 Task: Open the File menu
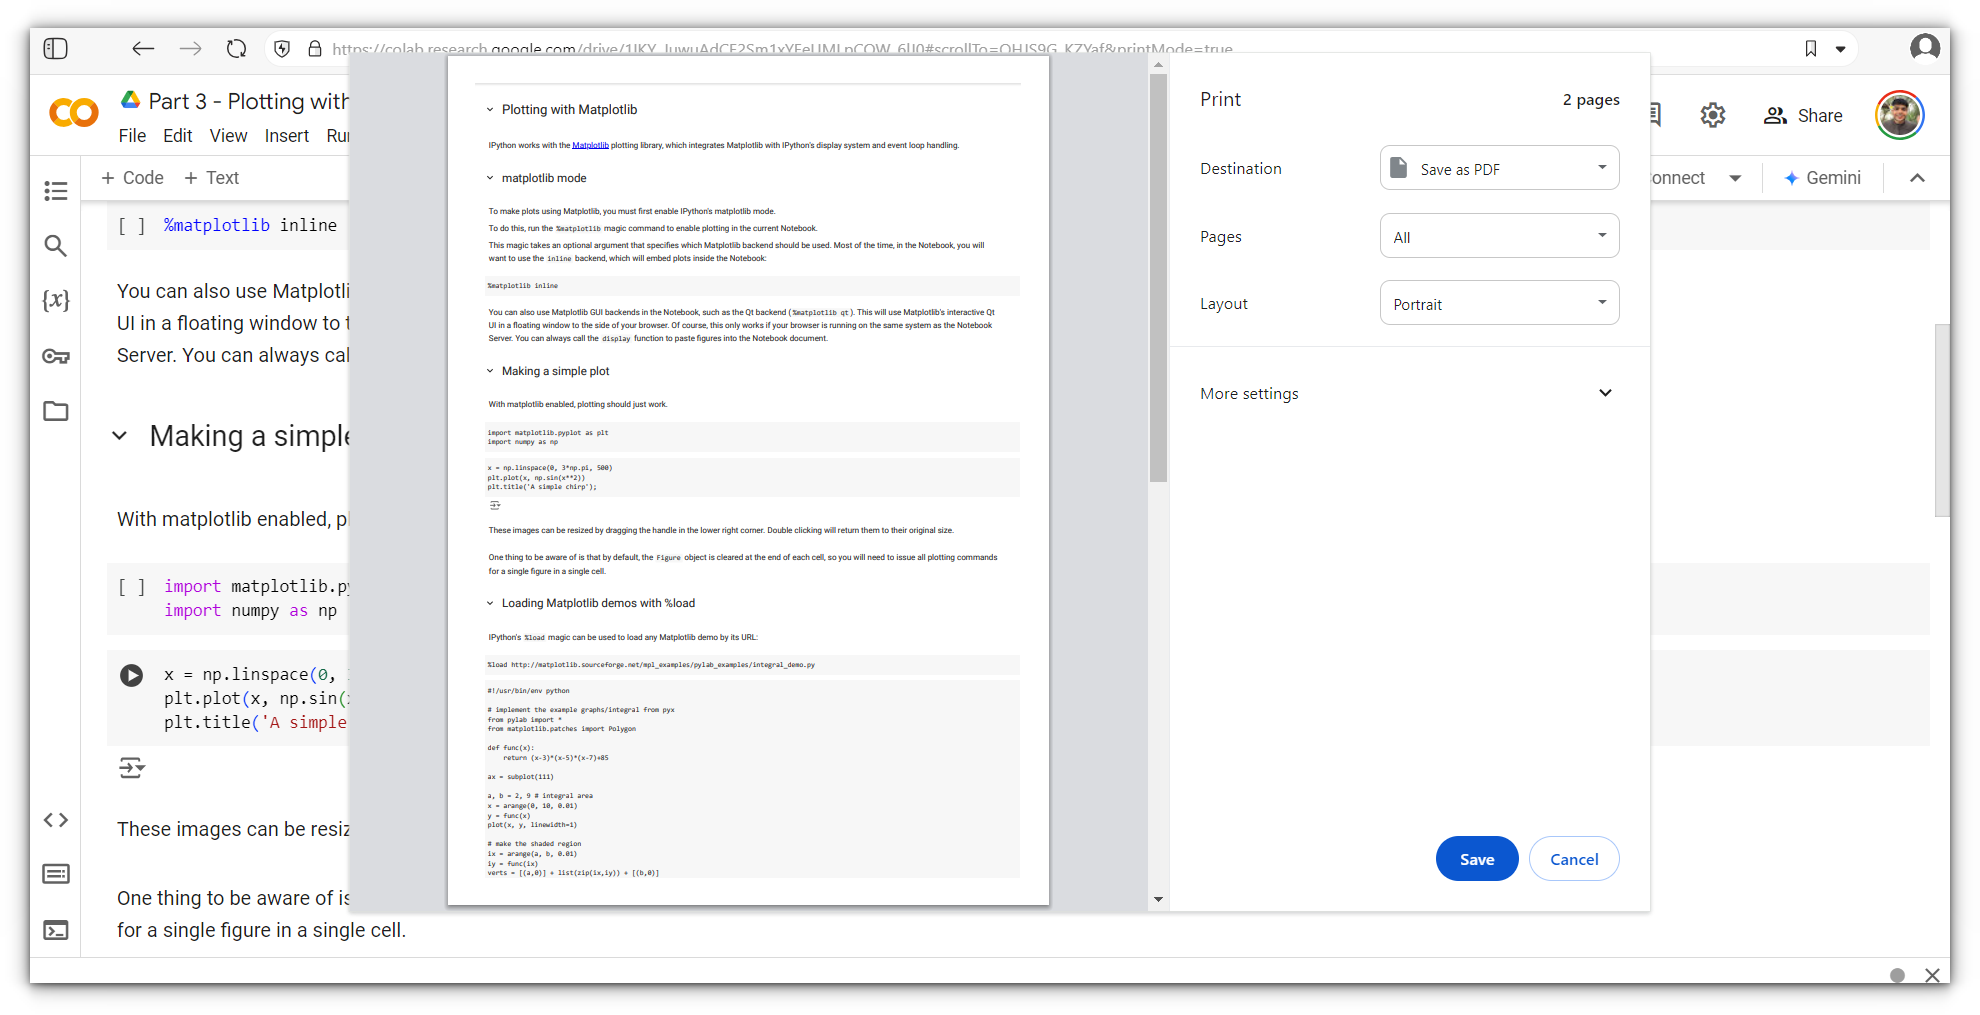click(x=132, y=136)
